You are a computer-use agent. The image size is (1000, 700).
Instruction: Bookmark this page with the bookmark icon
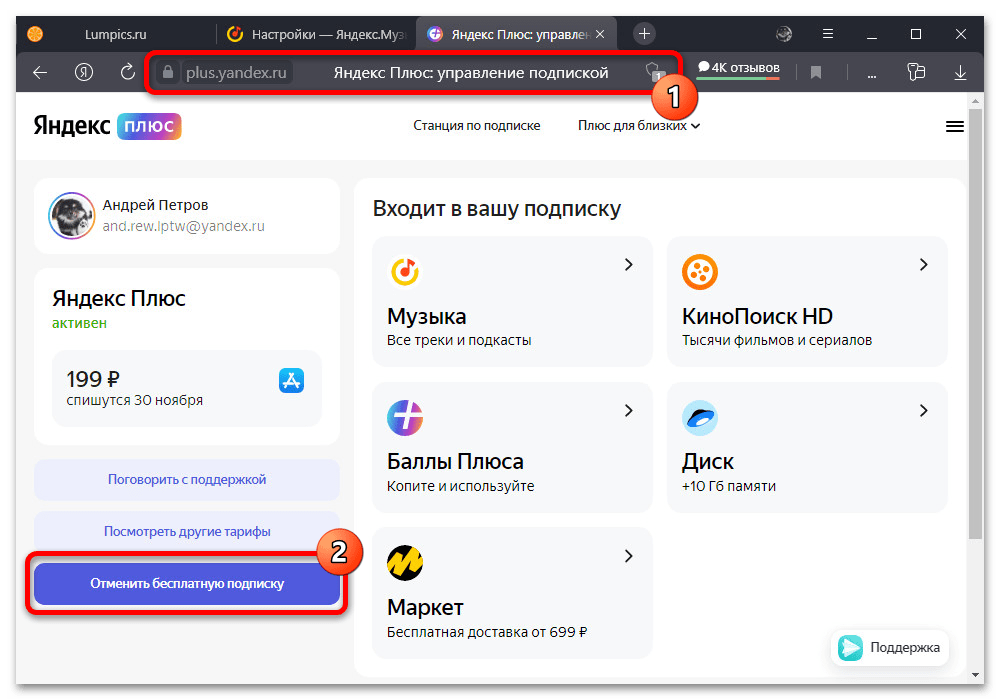click(x=816, y=72)
